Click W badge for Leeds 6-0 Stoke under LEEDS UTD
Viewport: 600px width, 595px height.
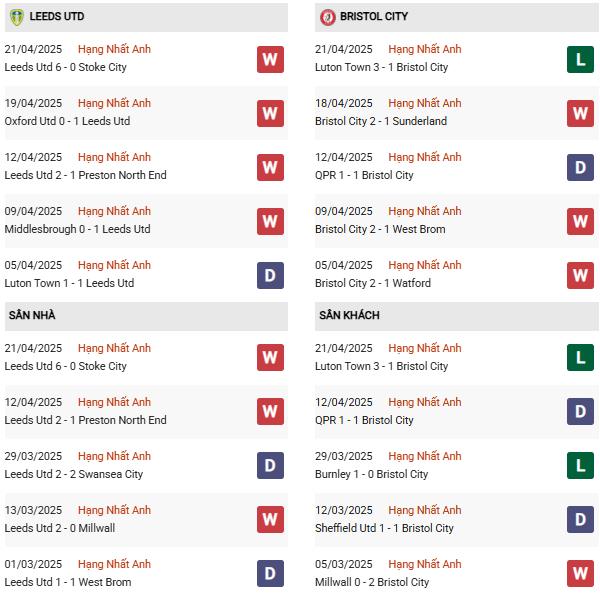point(270,59)
